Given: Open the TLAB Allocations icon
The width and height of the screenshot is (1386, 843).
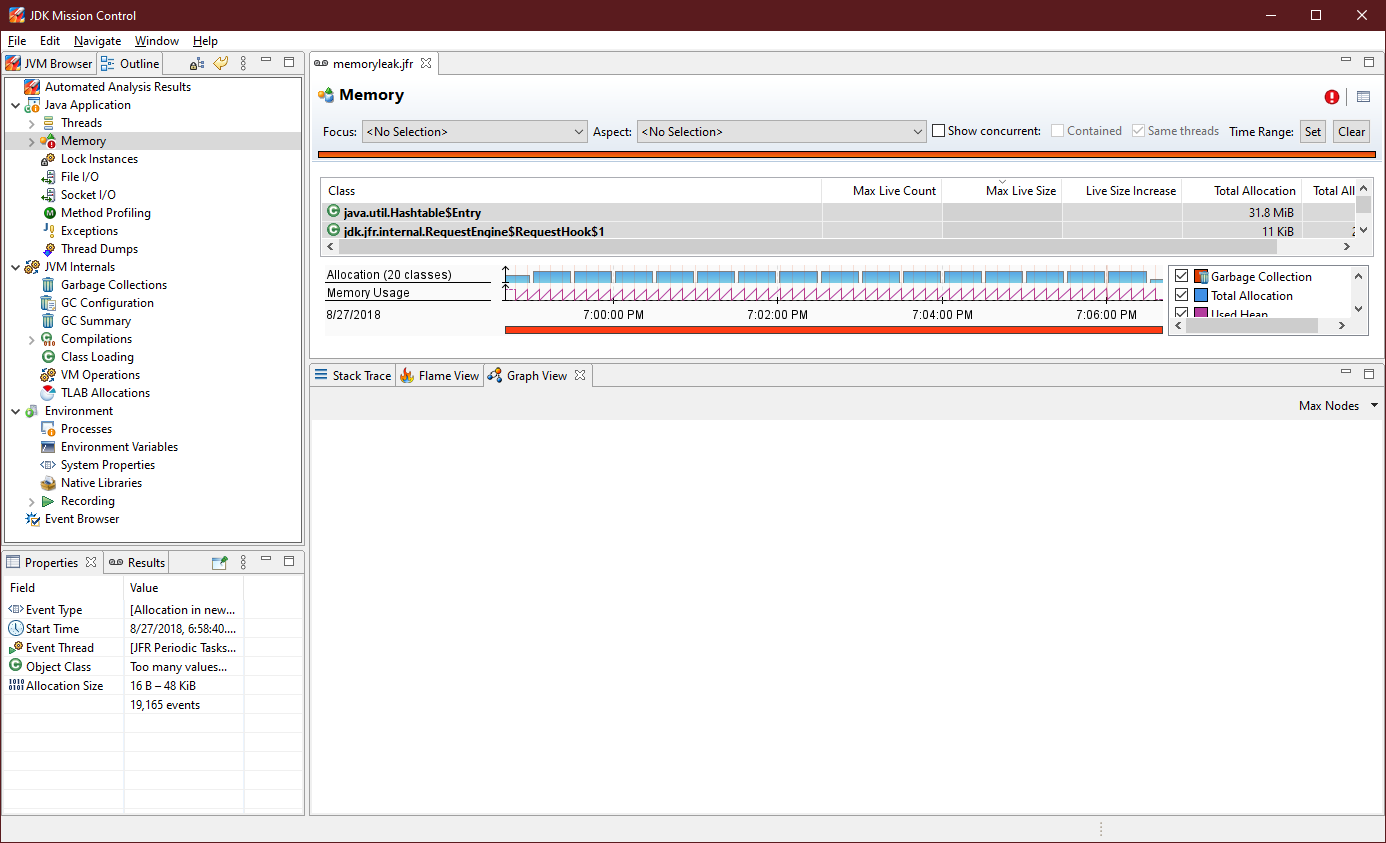Looking at the screenshot, I should (48, 393).
